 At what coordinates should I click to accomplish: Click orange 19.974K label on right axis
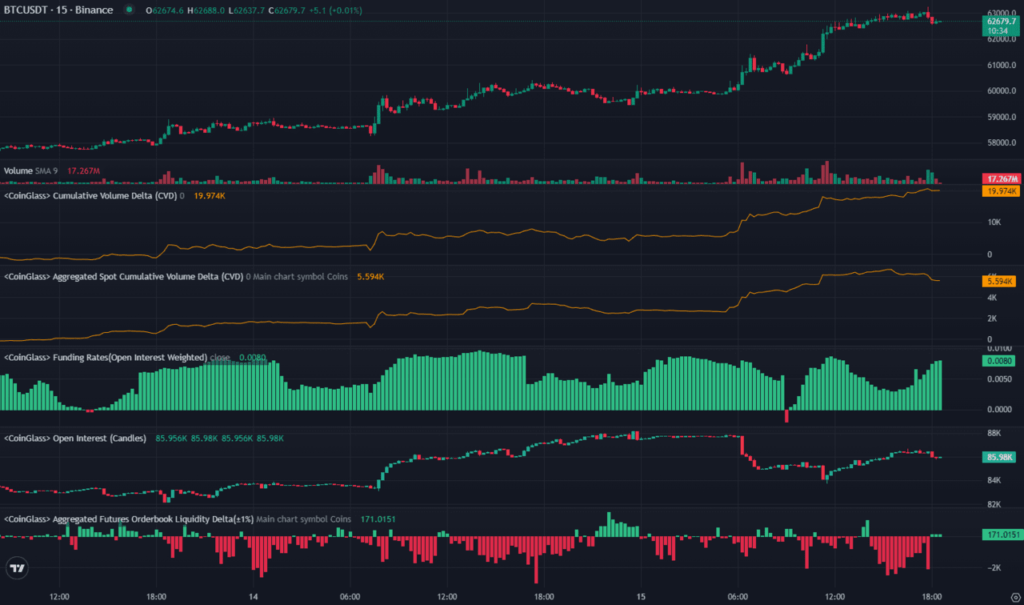pyautogui.click(x=1000, y=191)
